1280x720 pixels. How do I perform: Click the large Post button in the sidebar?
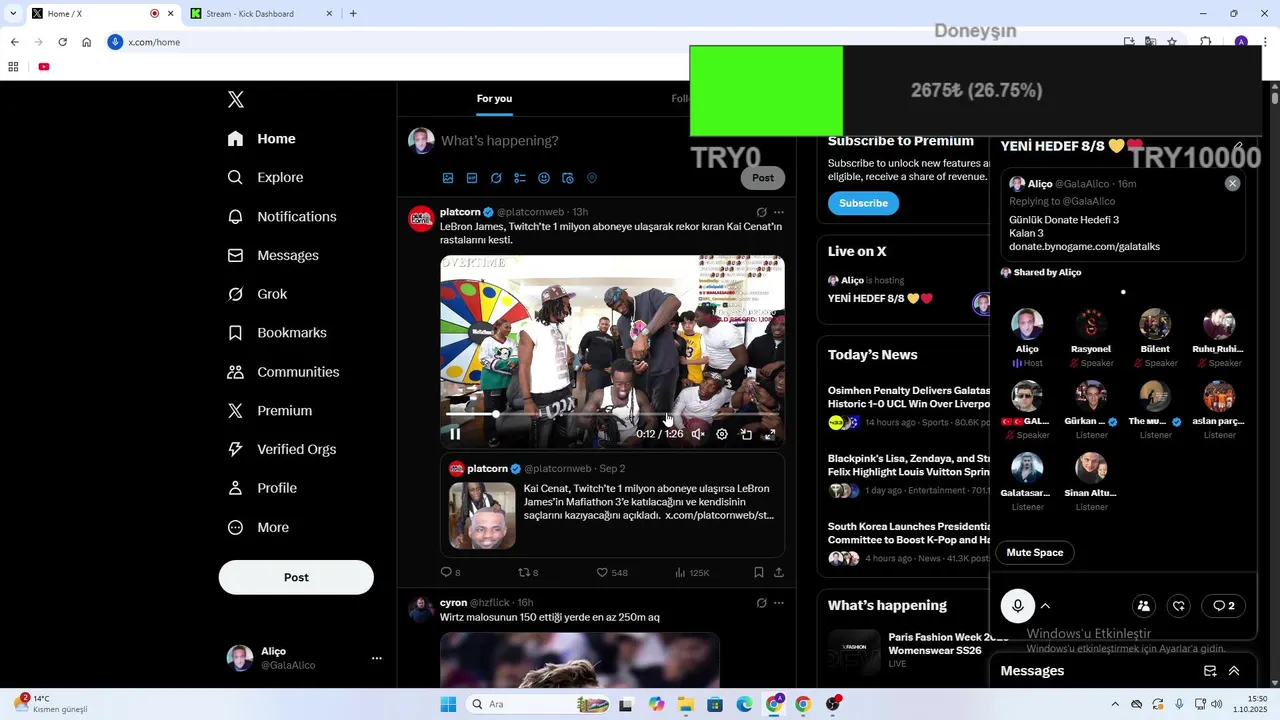[x=296, y=577]
